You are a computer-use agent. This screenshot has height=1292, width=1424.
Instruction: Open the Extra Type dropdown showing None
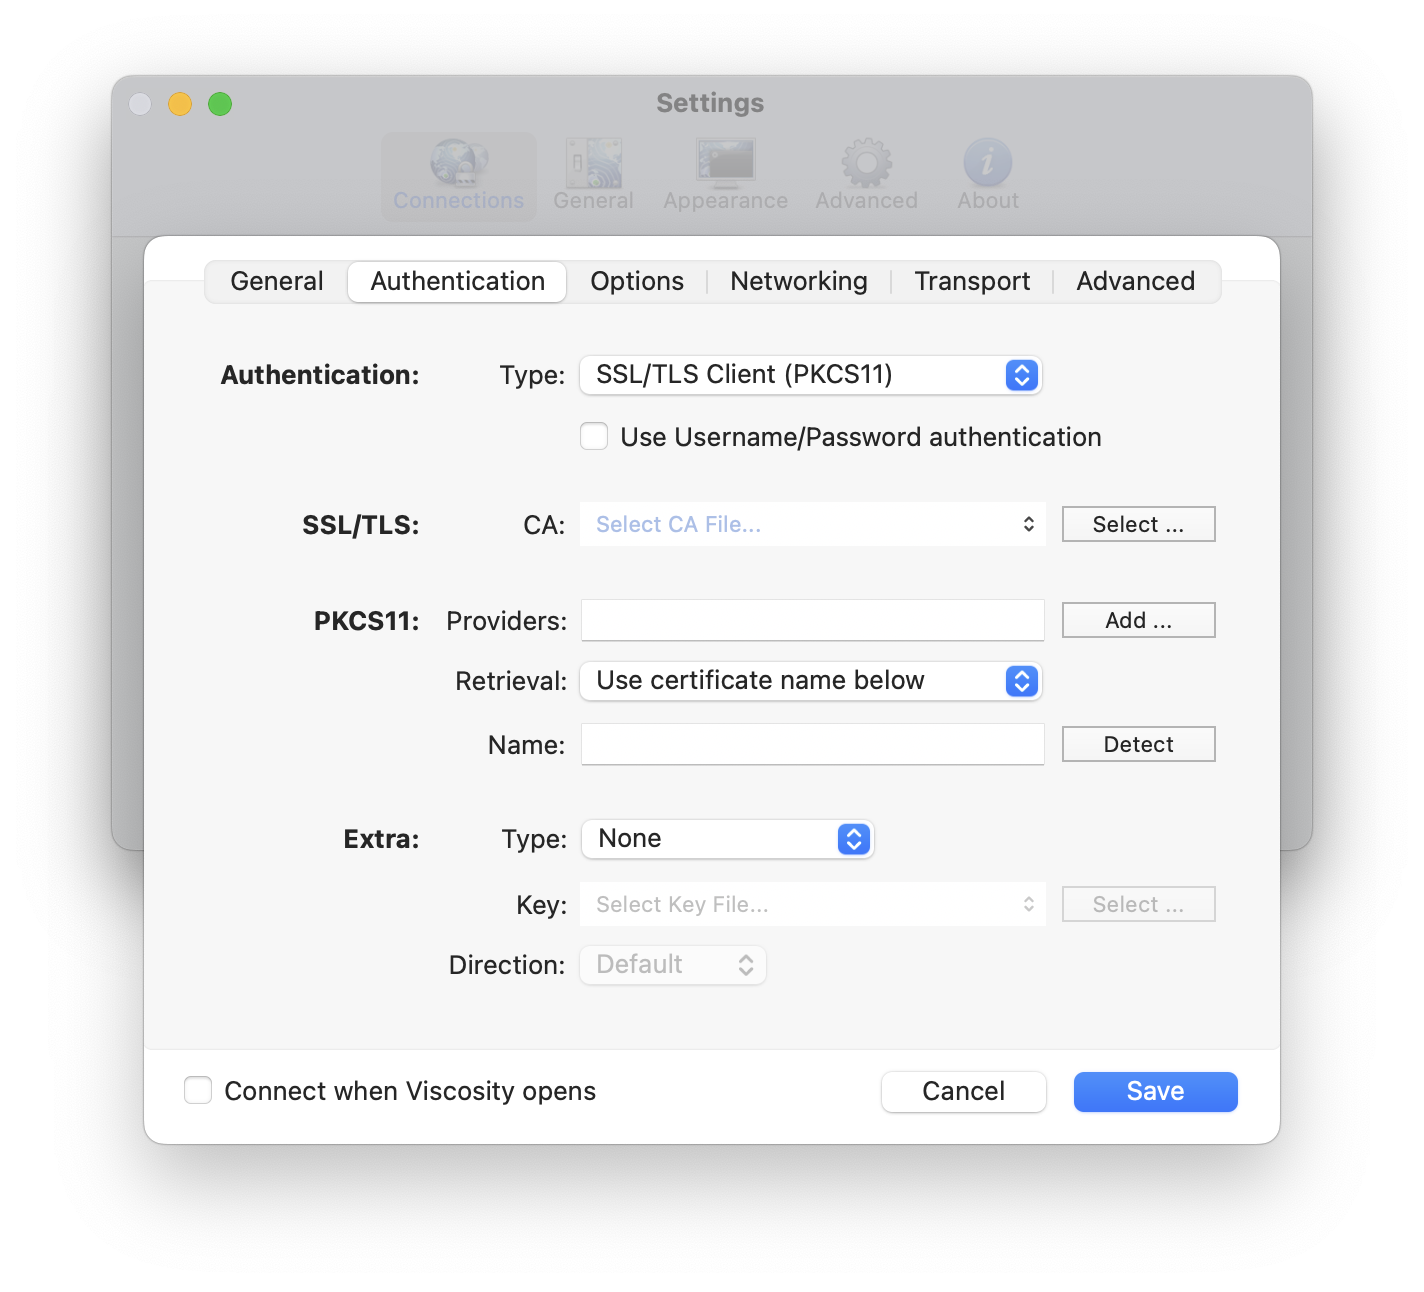pyautogui.click(x=728, y=839)
